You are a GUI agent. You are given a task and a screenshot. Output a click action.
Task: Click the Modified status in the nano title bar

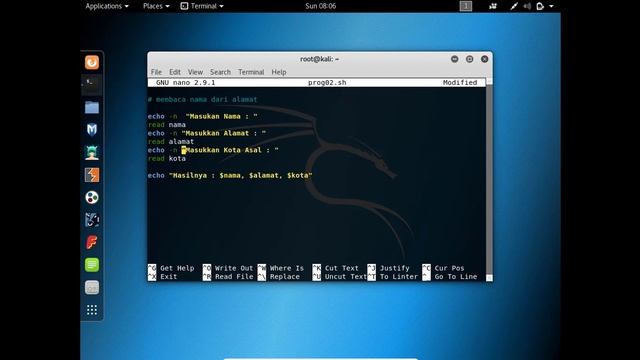coord(460,82)
